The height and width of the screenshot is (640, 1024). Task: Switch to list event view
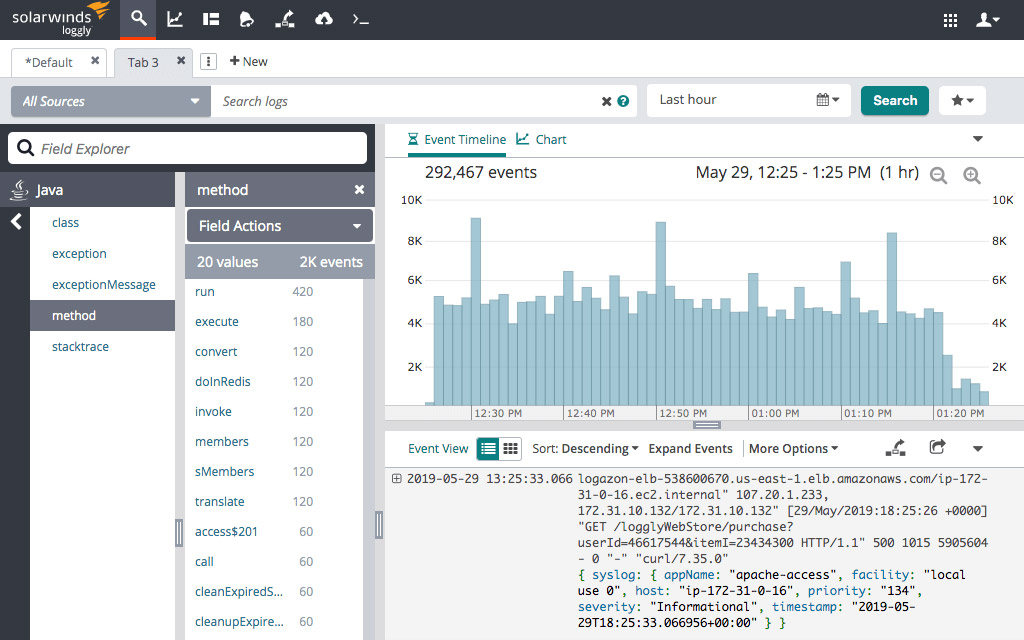488,449
